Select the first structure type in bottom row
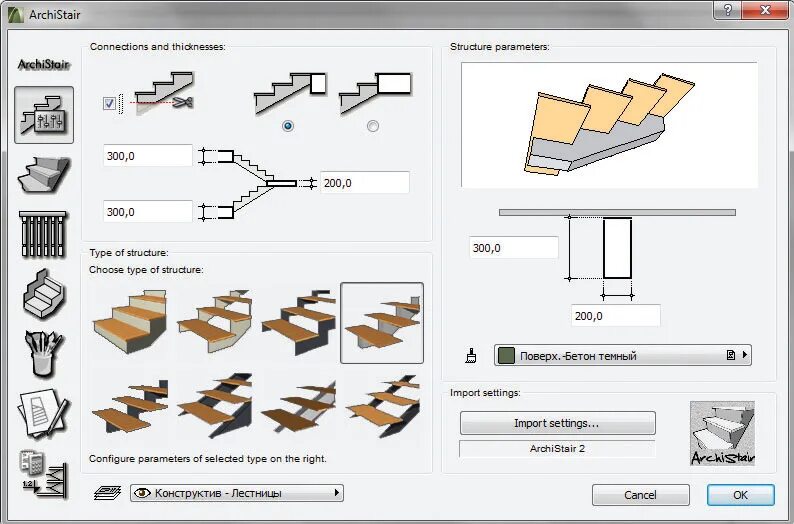 (x=130, y=406)
